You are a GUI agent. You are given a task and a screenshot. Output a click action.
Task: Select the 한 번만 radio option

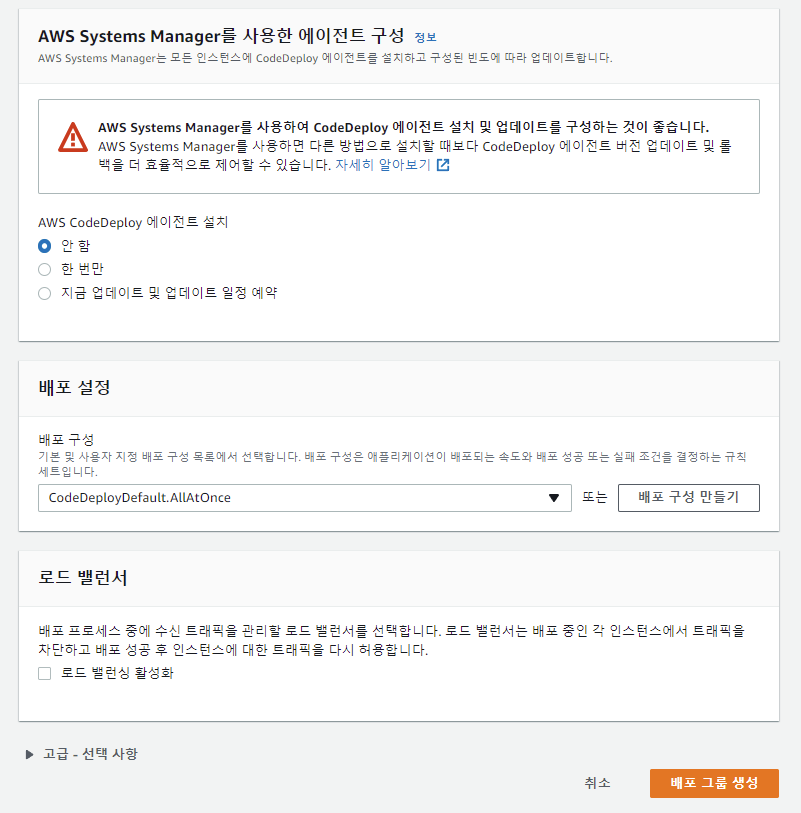45,270
